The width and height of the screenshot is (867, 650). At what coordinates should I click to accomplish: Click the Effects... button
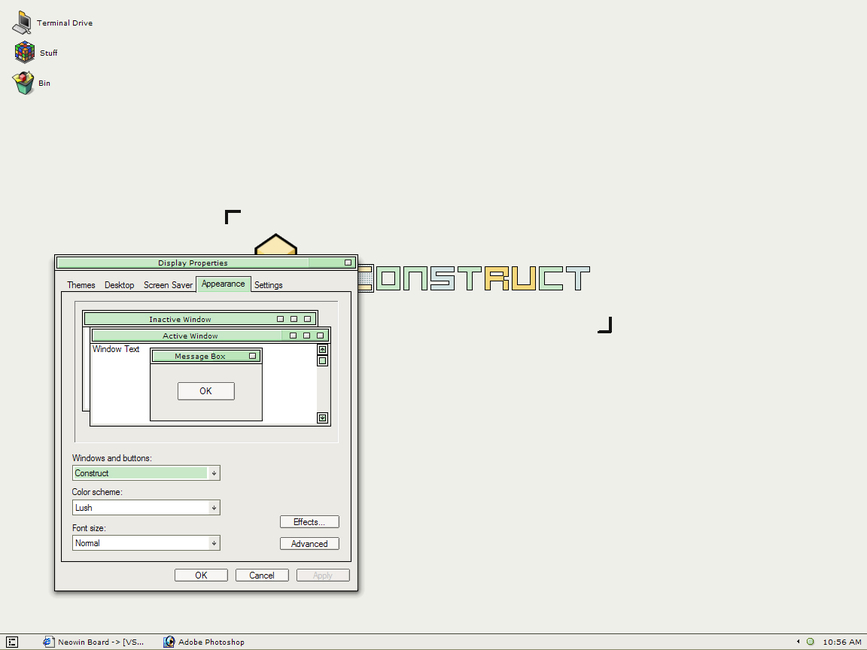(309, 522)
